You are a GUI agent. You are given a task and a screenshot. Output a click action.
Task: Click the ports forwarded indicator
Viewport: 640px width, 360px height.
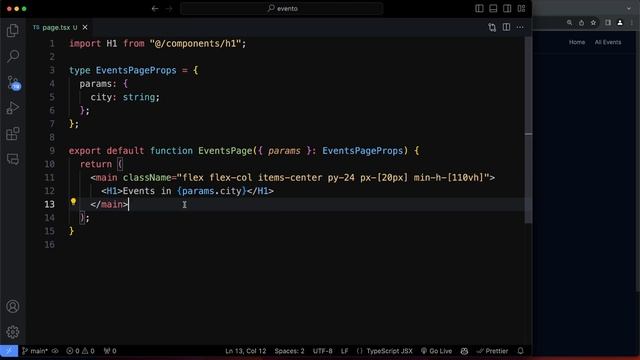pyautogui.click(x=110, y=351)
